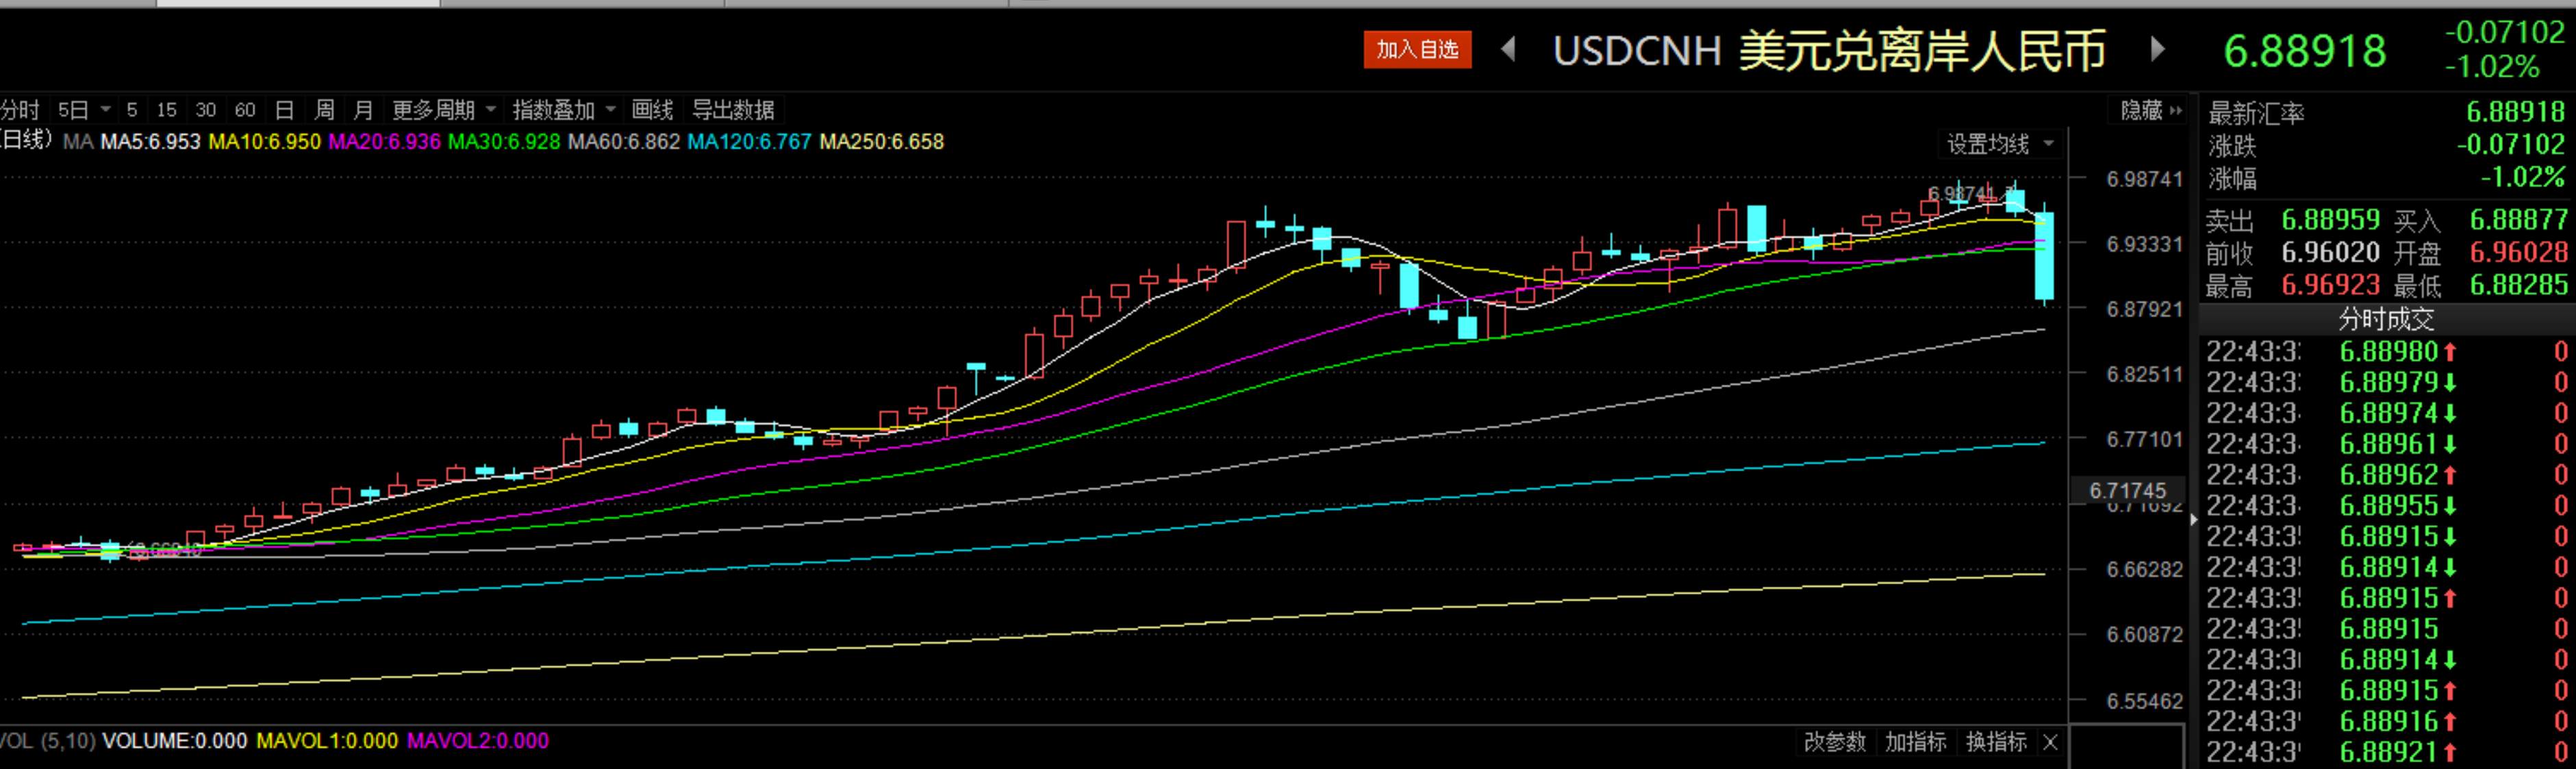Select the 15-minute period tab
The image size is (2576, 769).
click(x=166, y=110)
